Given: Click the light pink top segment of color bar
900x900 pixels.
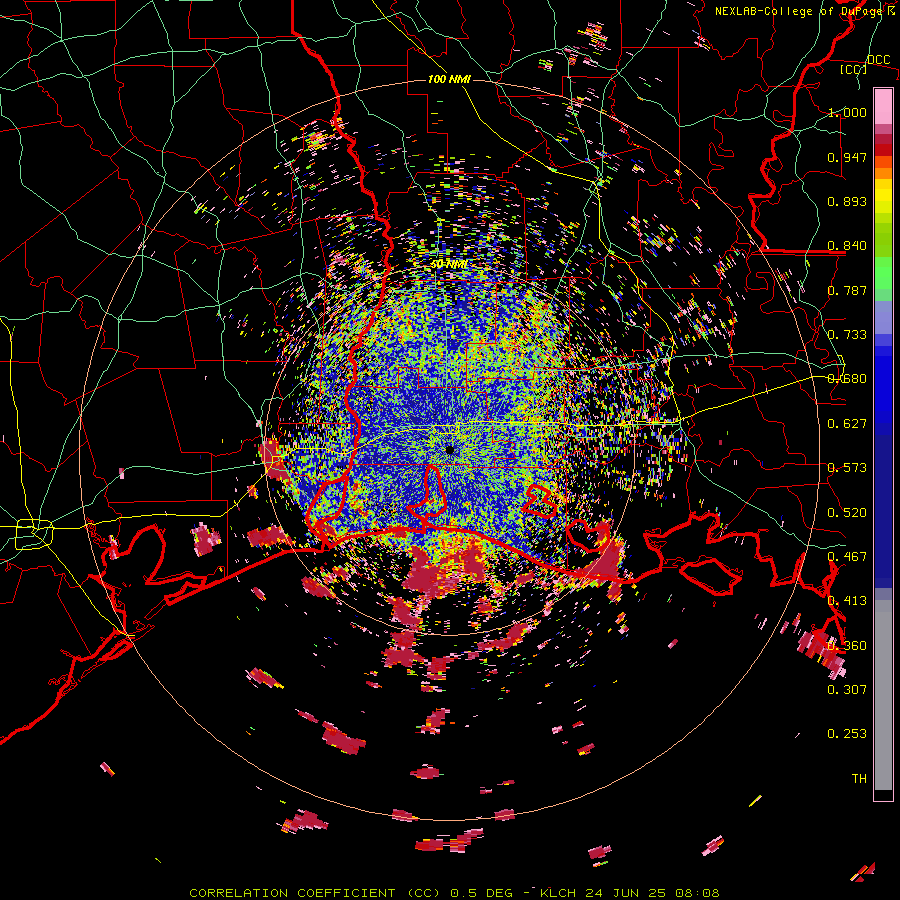Looking at the screenshot, I should tap(883, 106).
